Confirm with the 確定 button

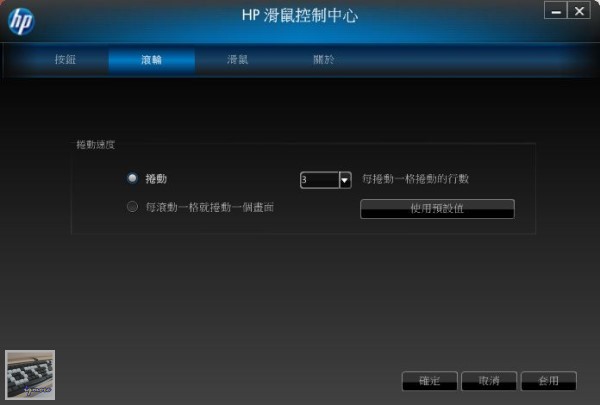tap(429, 381)
